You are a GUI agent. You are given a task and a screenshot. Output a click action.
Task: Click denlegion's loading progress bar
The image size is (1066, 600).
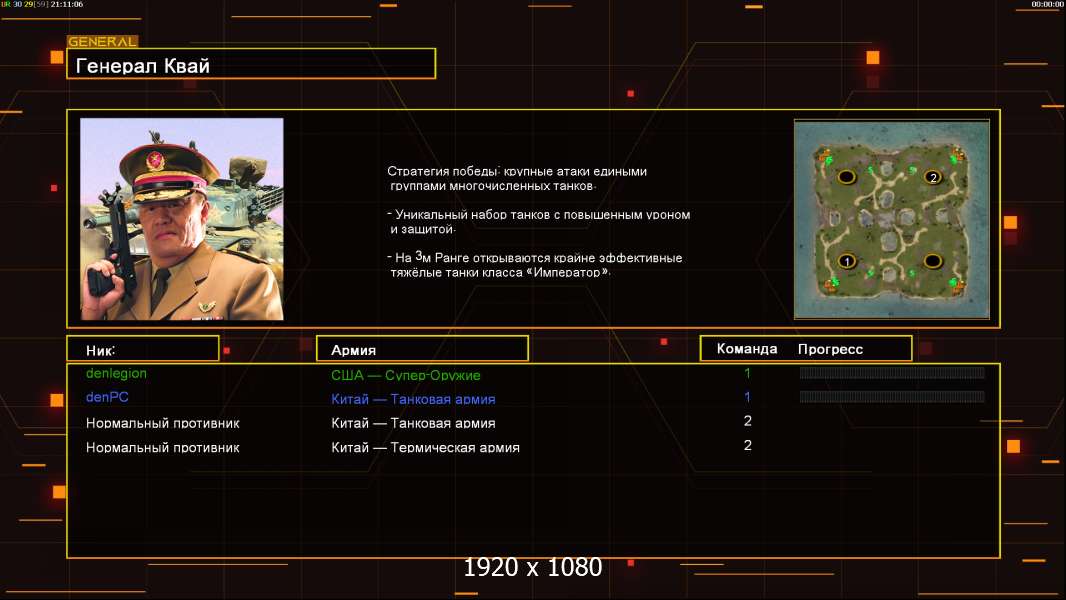(892, 372)
